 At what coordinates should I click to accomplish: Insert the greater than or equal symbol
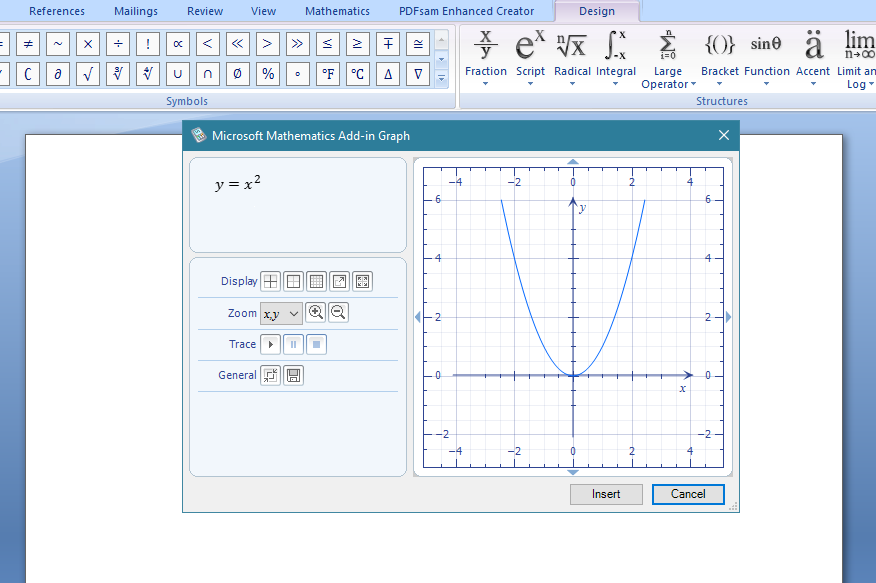tap(358, 44)
